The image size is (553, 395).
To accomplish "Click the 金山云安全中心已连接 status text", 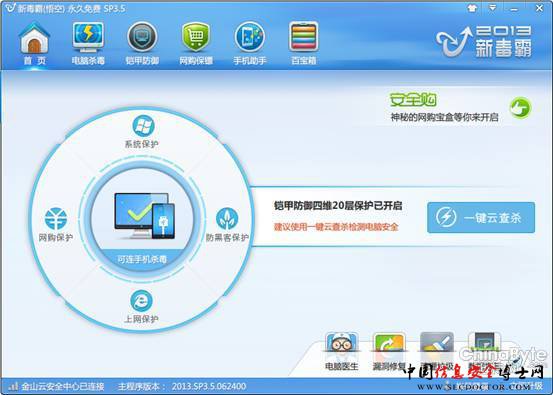I will coord(63,387).
